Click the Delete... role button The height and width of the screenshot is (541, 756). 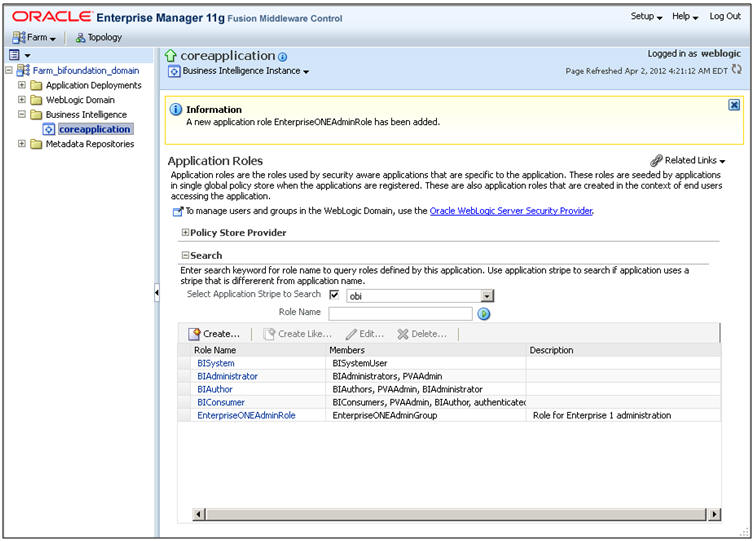coord(422,334)
